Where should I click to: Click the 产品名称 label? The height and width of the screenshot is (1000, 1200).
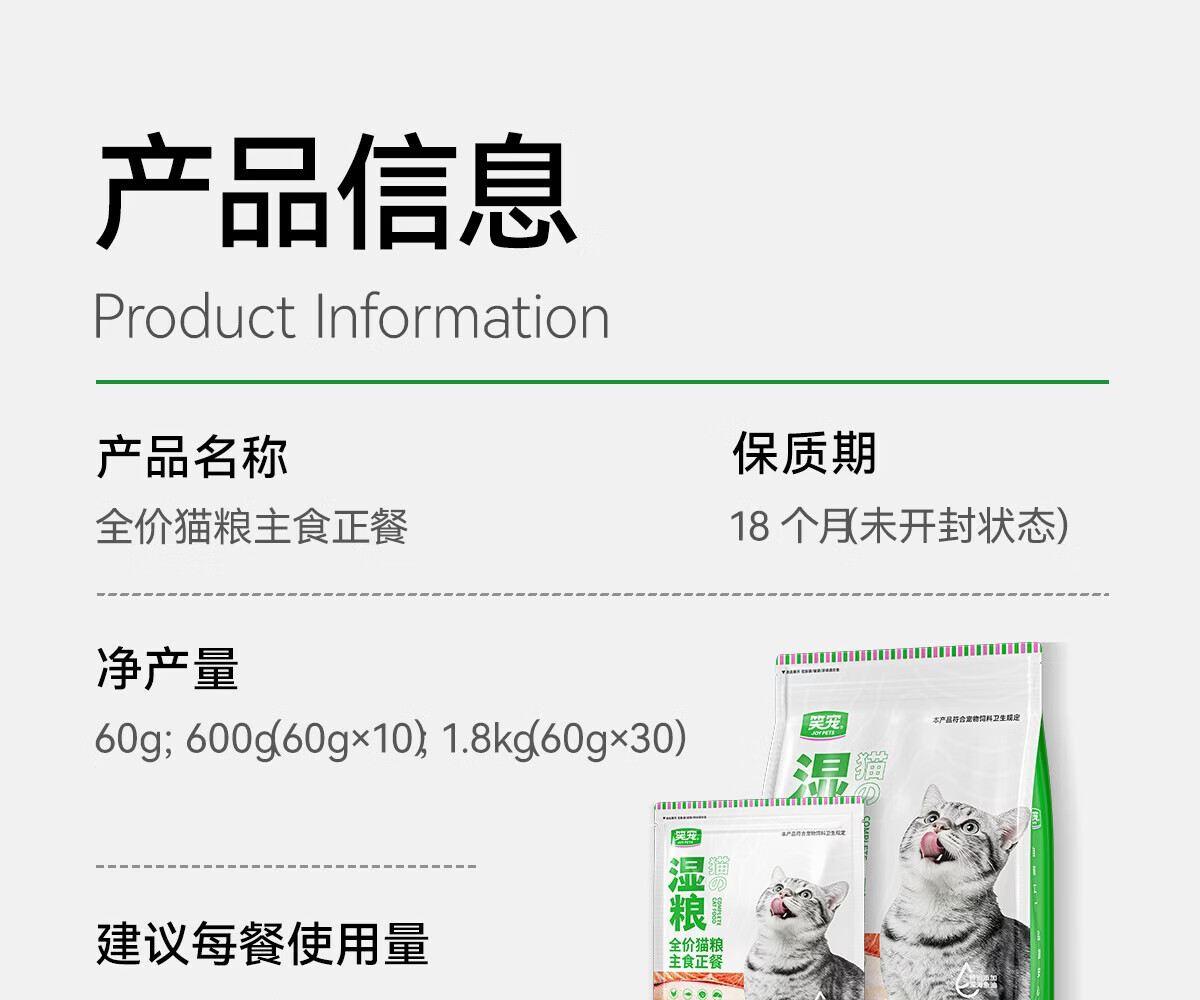click(192, 455)
